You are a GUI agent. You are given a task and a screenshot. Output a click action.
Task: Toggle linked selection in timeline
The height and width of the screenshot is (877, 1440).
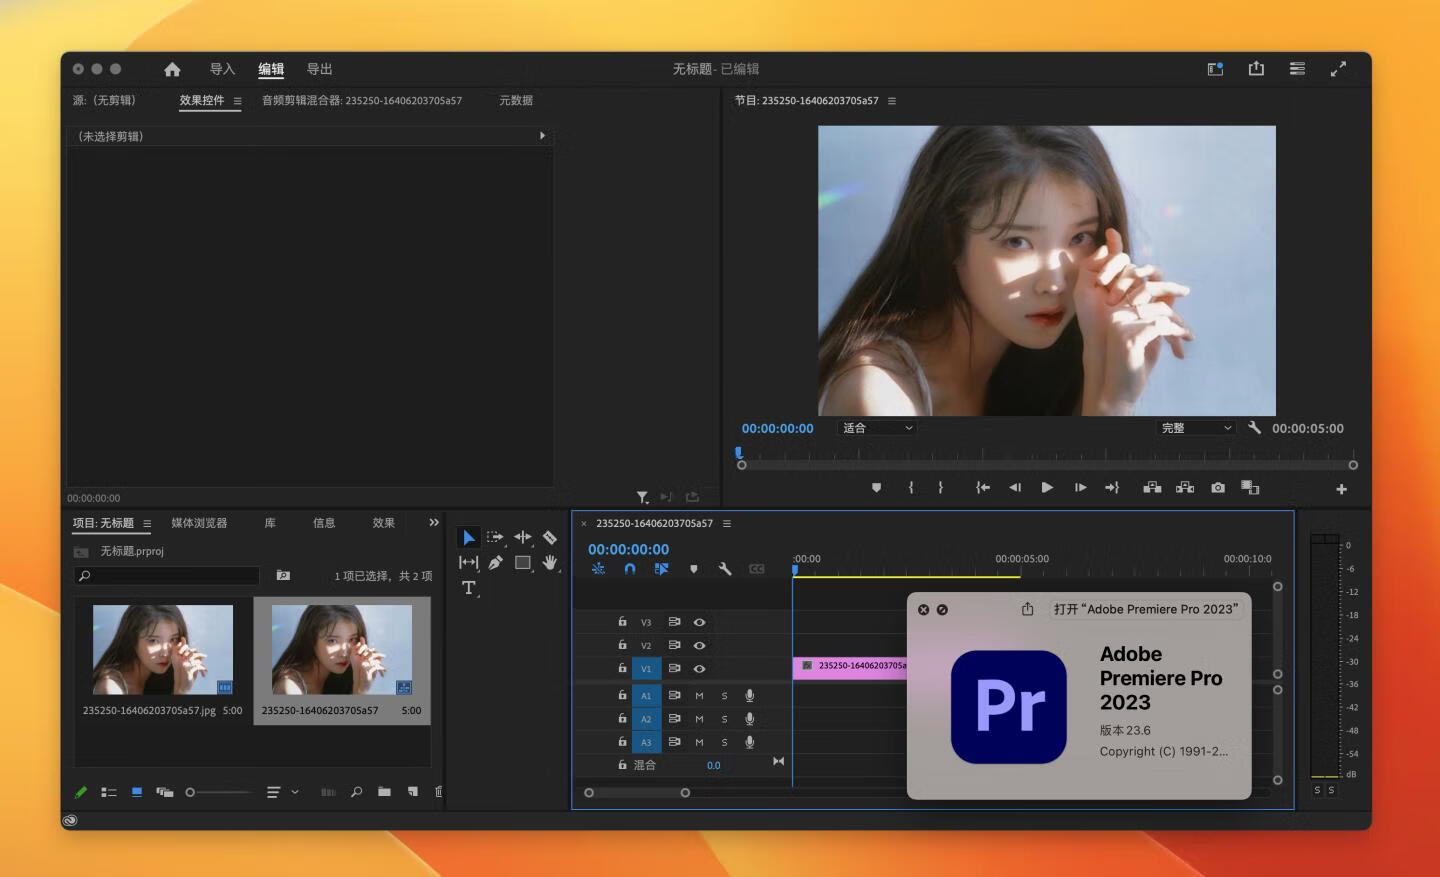[661, 569]
